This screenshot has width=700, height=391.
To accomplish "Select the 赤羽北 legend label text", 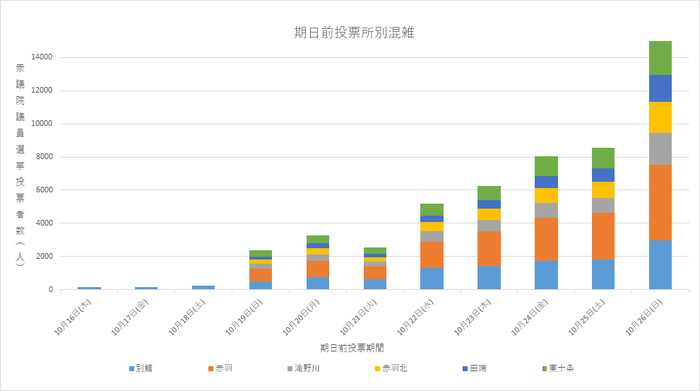I will (395, 368).
